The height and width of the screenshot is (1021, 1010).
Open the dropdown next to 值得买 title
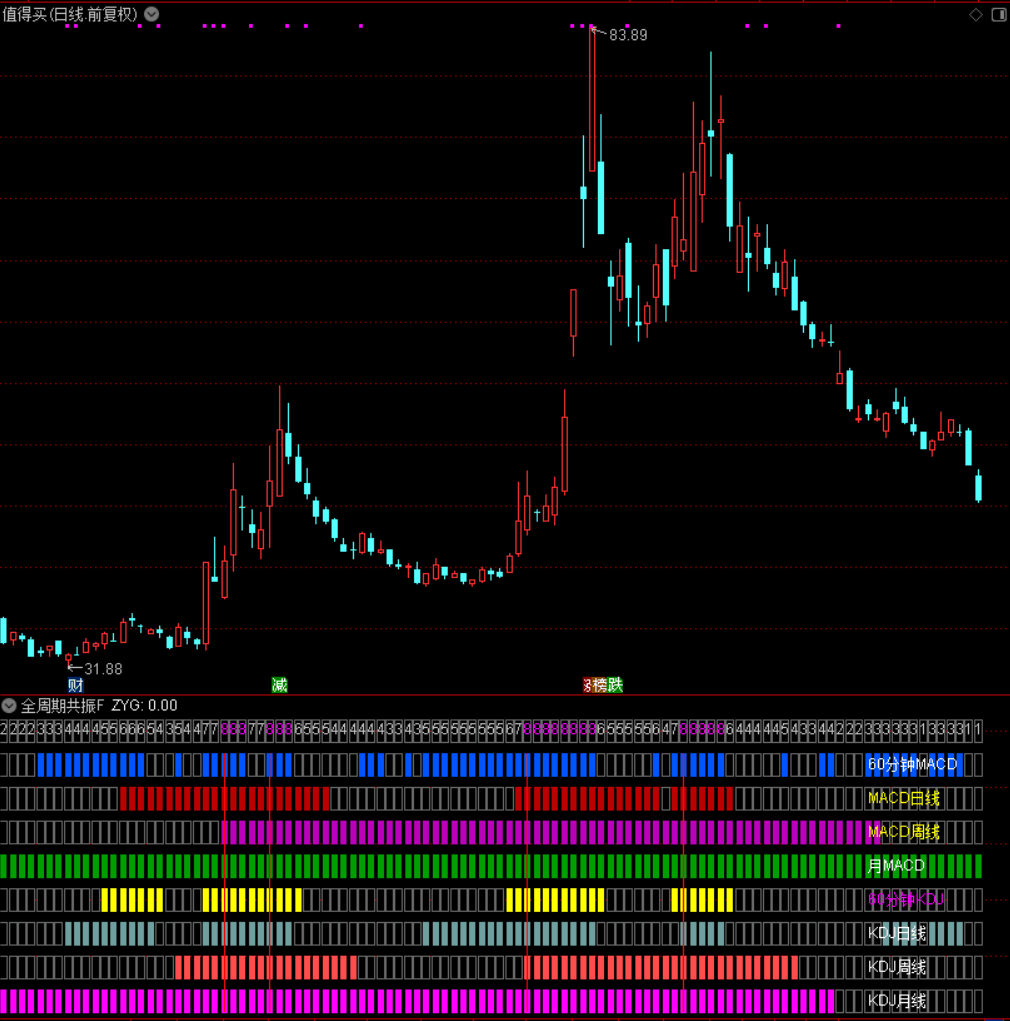pos(151,14)
